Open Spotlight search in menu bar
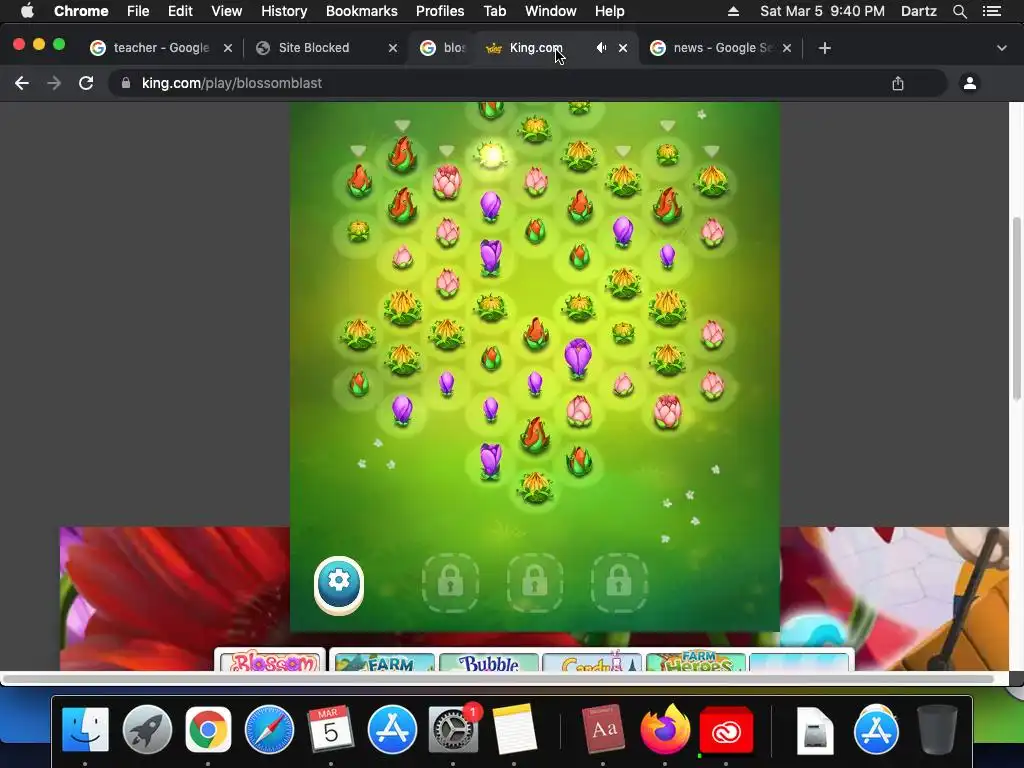1024x768 pixels. coord(959,11)
